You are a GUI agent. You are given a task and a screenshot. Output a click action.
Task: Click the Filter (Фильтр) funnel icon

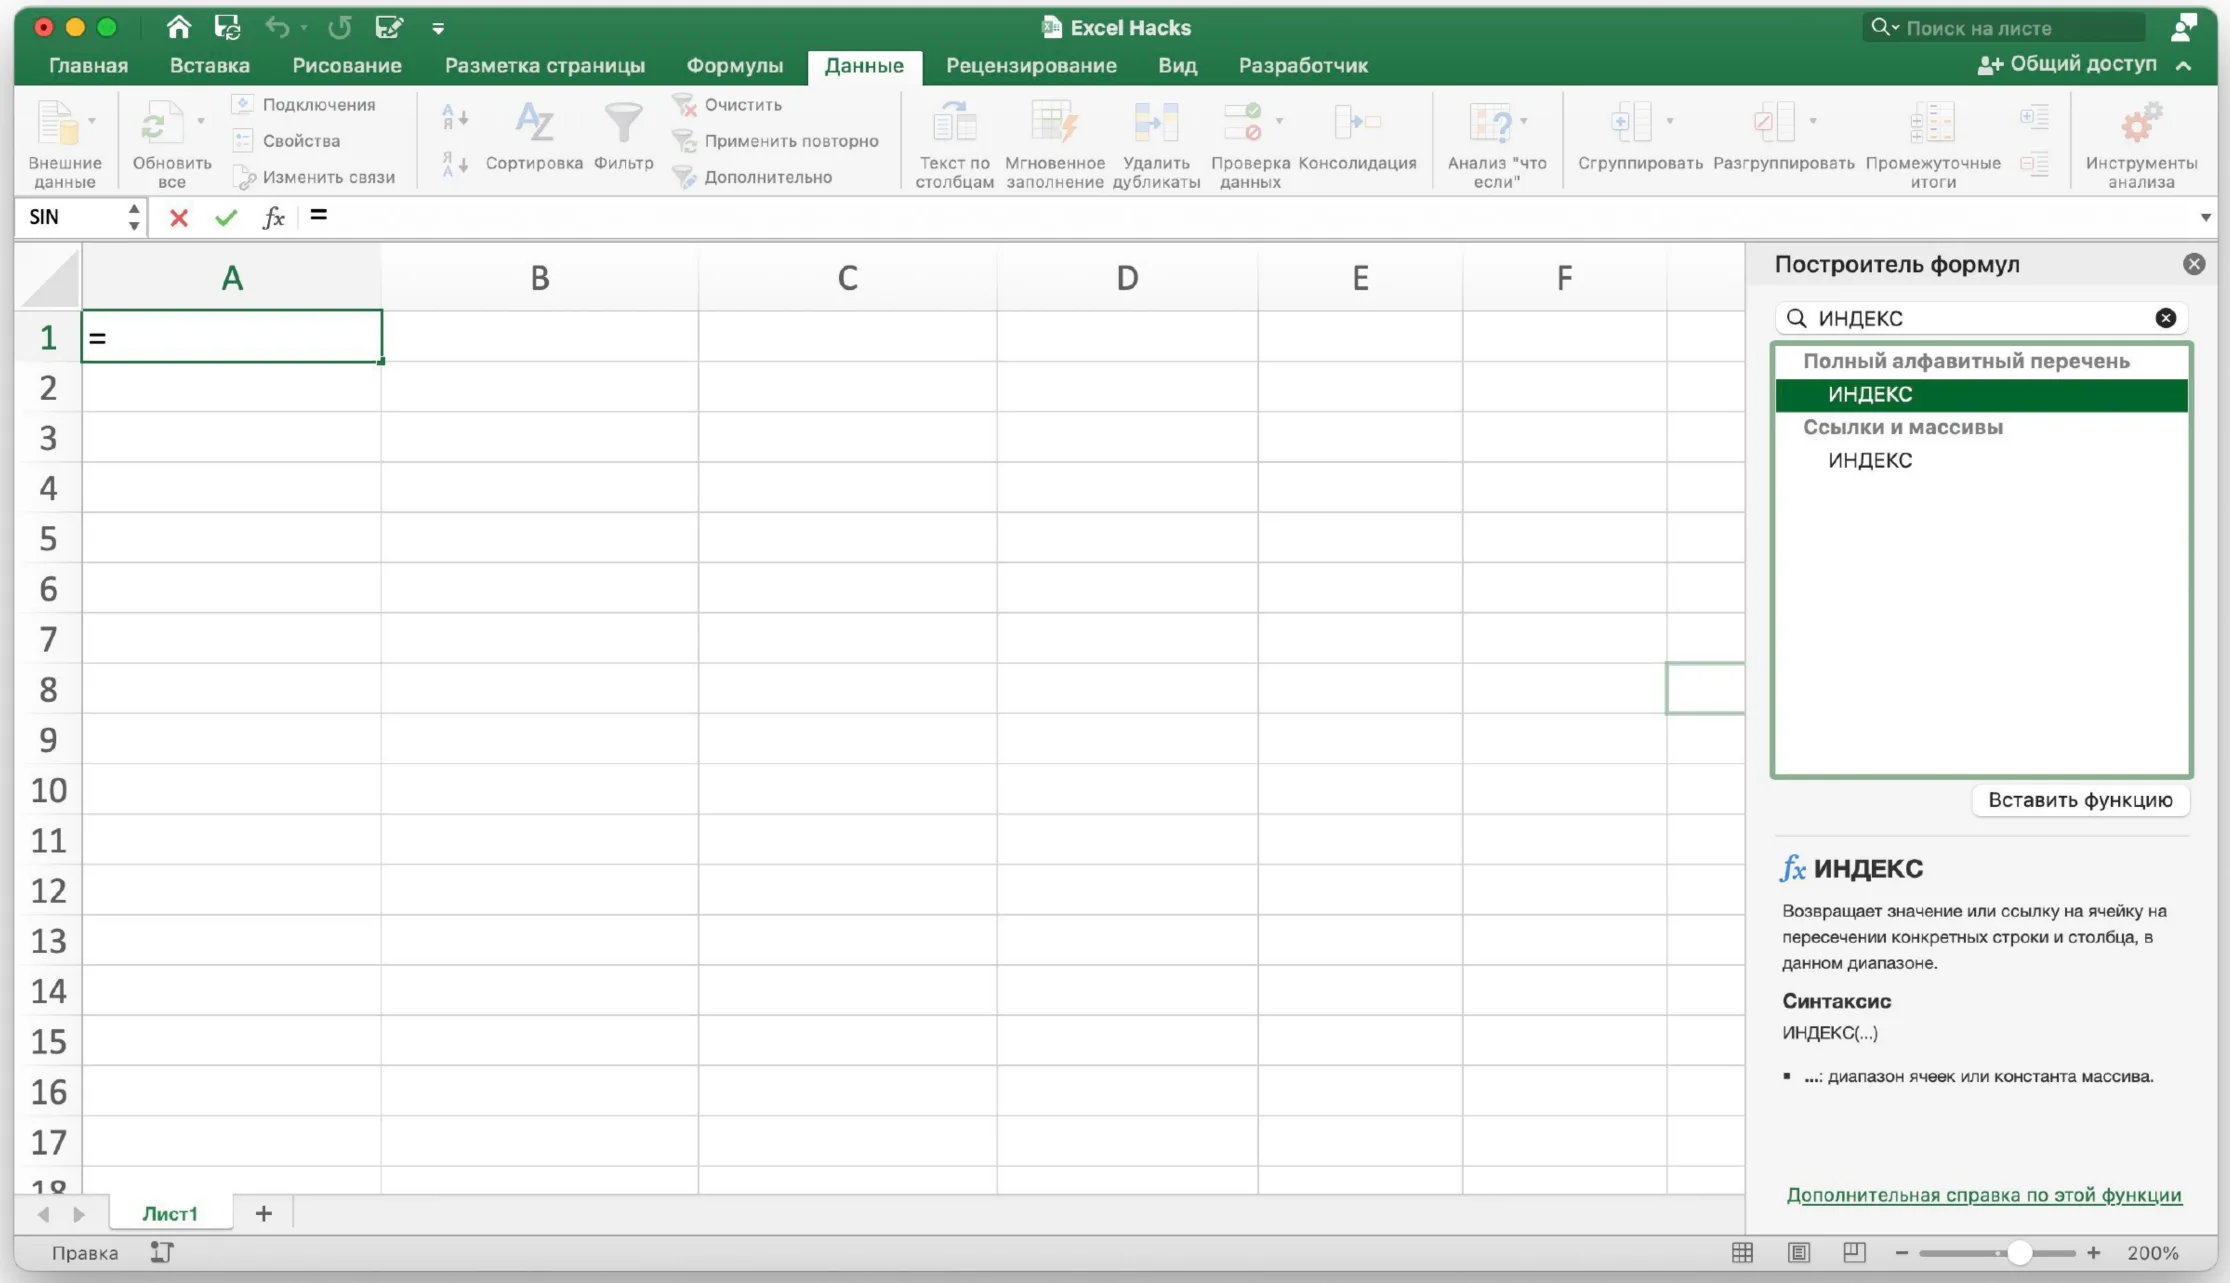click(x=623, y=124)
